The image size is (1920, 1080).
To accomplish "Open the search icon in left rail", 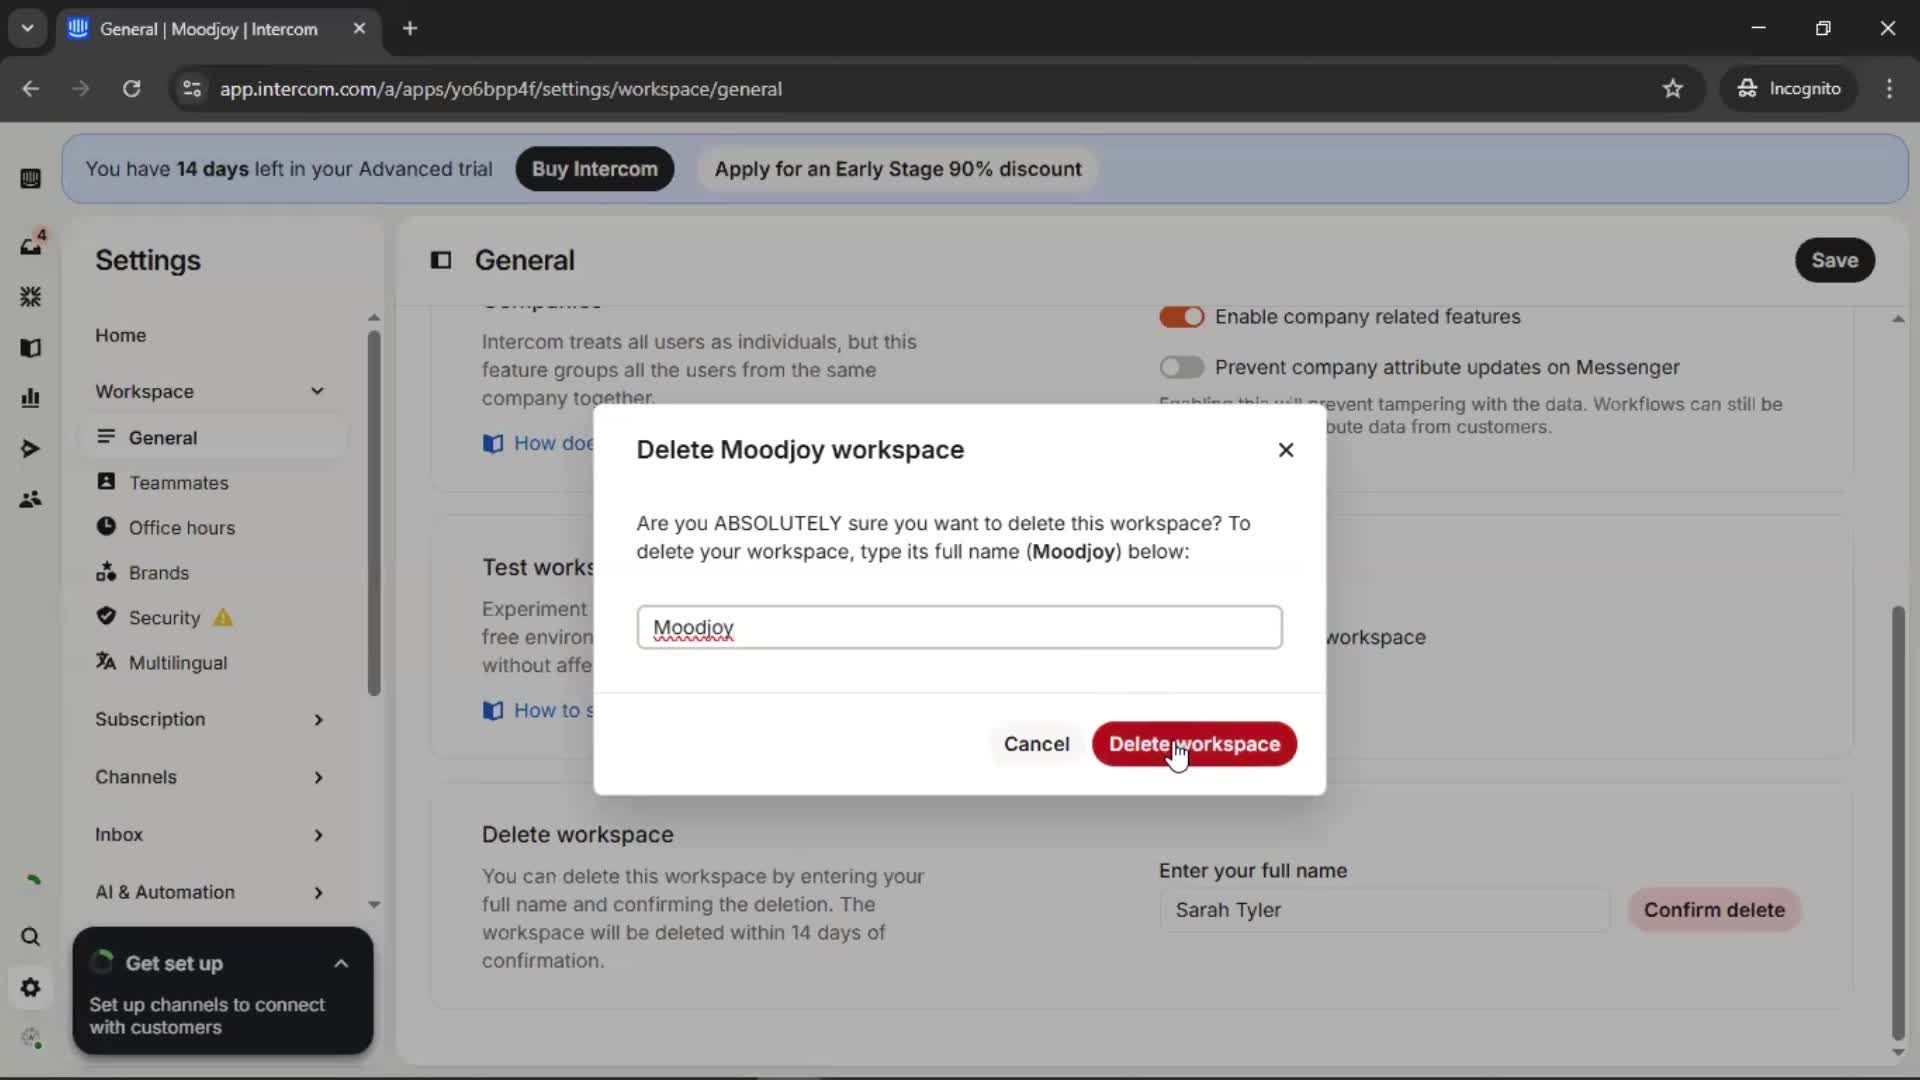I will 30,937.
